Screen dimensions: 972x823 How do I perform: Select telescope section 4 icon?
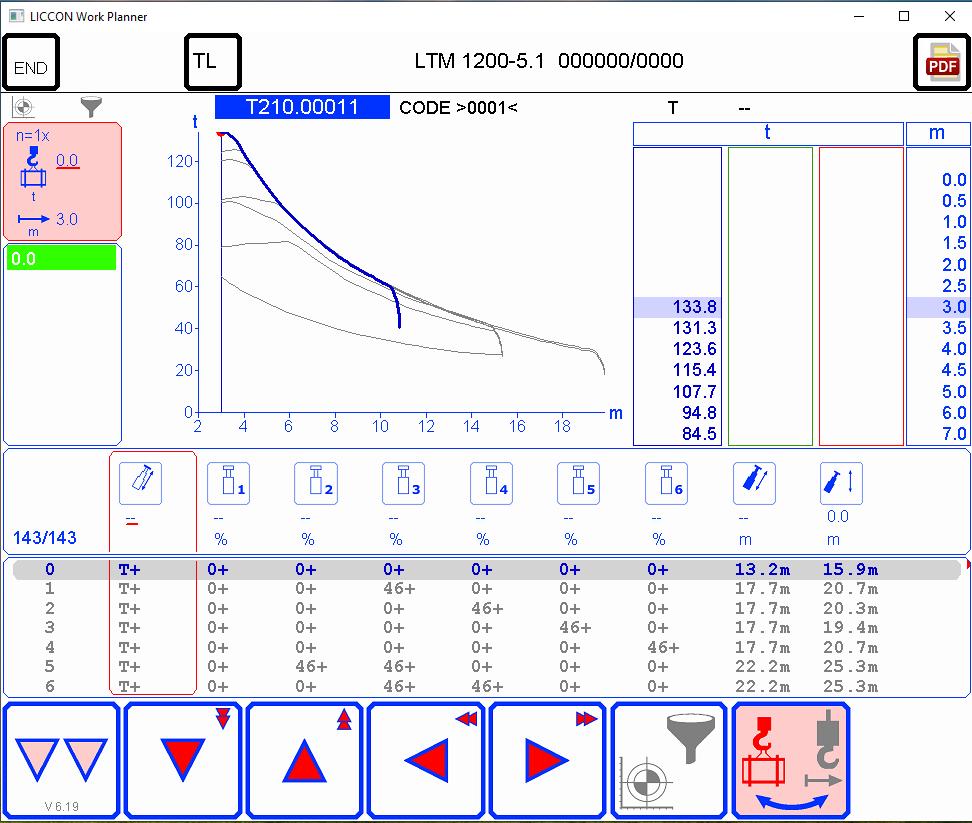coord(492,483)
